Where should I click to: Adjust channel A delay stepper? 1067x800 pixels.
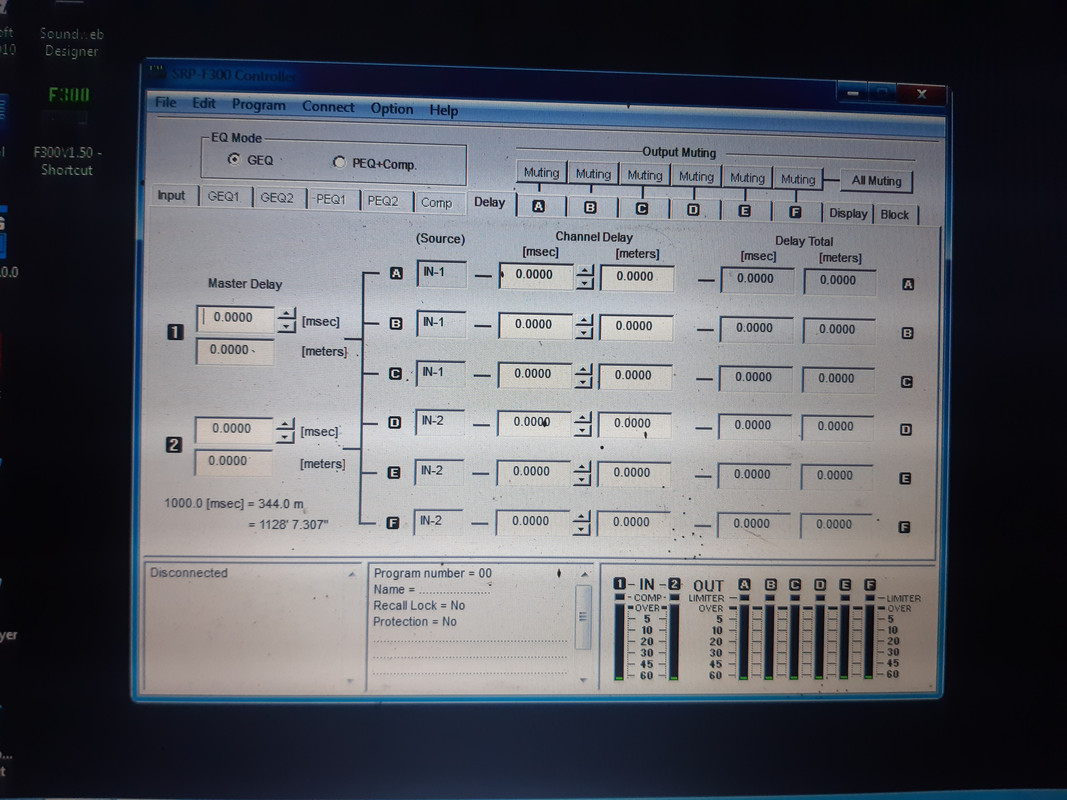coord(585,277)
